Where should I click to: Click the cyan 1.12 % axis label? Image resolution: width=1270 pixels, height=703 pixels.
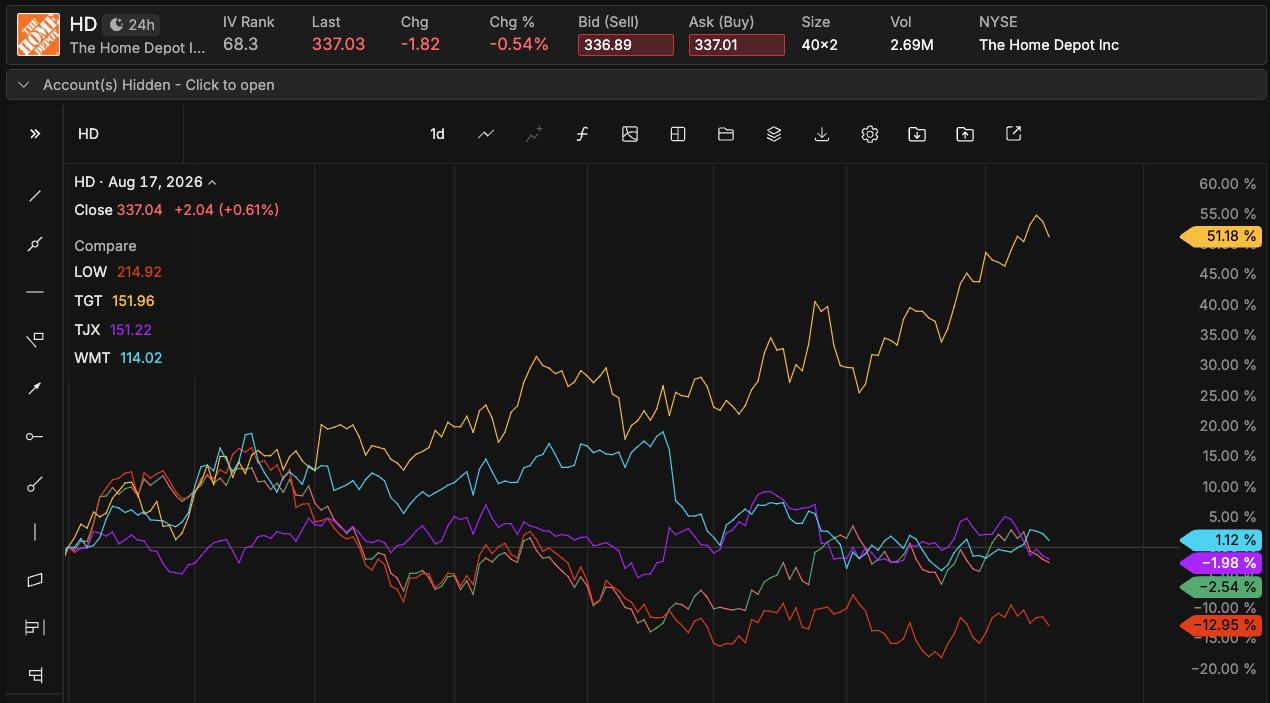point(1221,540)
